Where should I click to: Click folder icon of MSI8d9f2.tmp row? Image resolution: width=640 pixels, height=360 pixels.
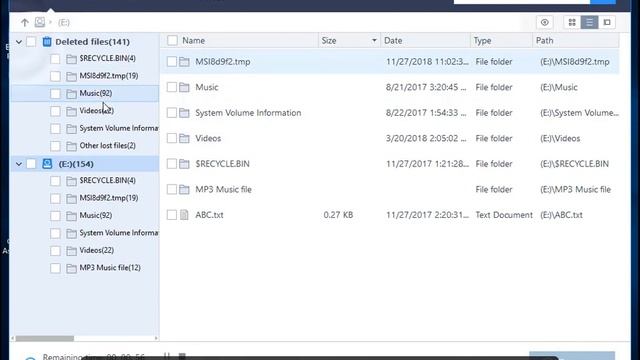(x=184, y=62)
